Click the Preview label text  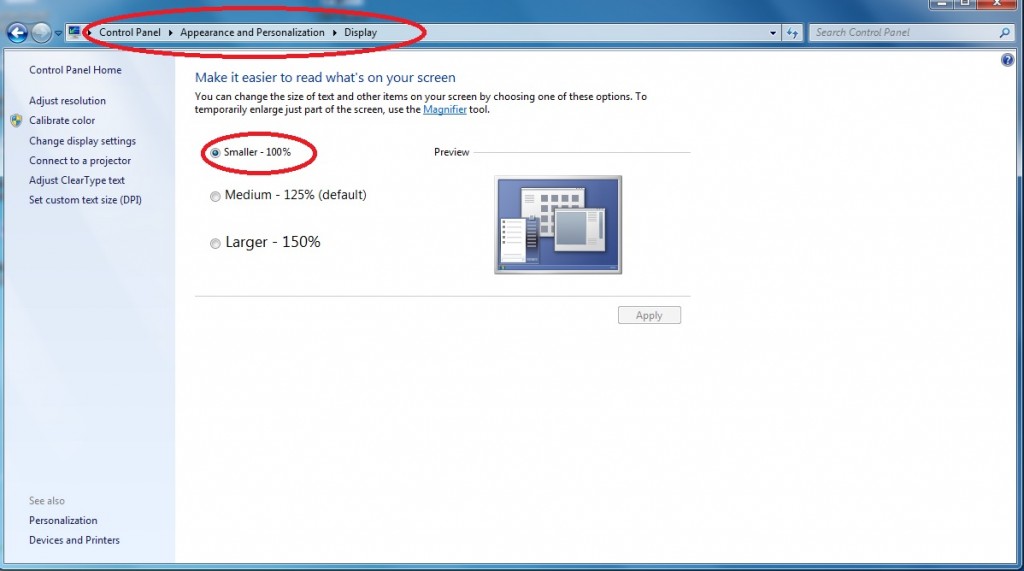[451, 152]
